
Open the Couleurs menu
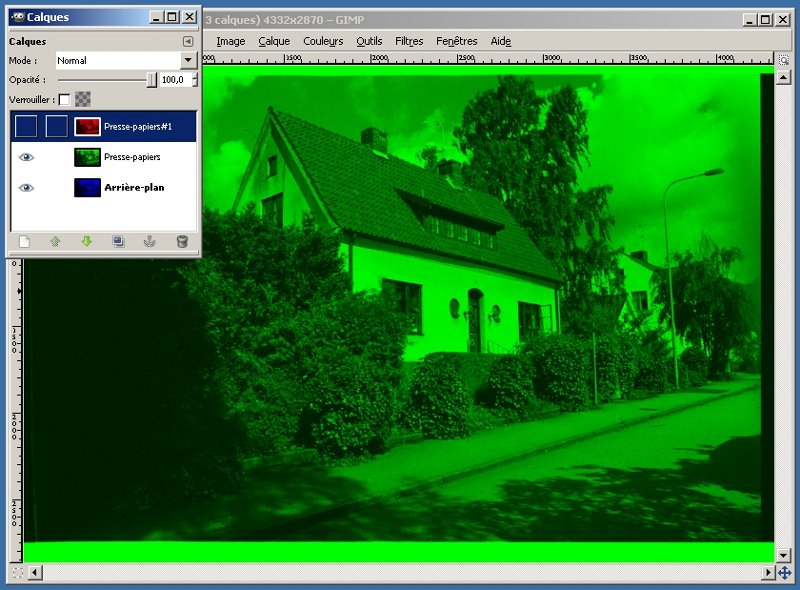pos(323,41)
